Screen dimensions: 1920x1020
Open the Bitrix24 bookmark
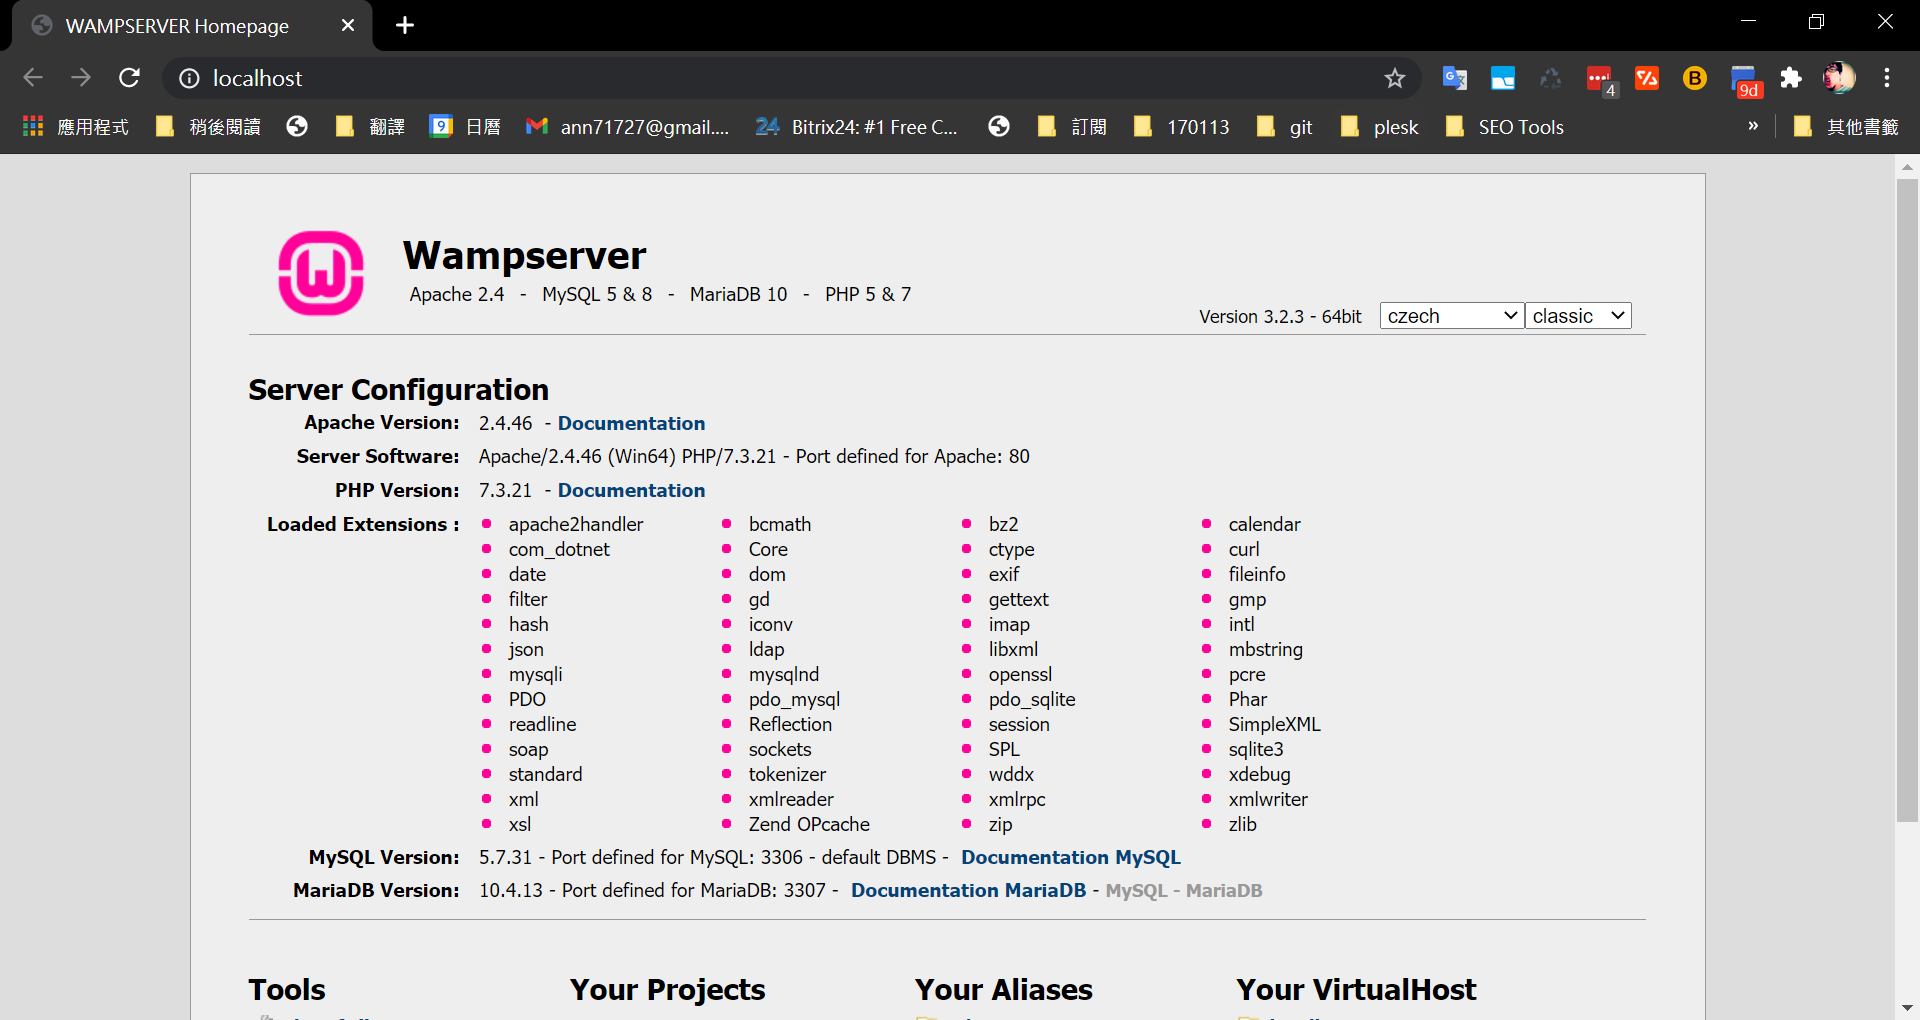856,127
